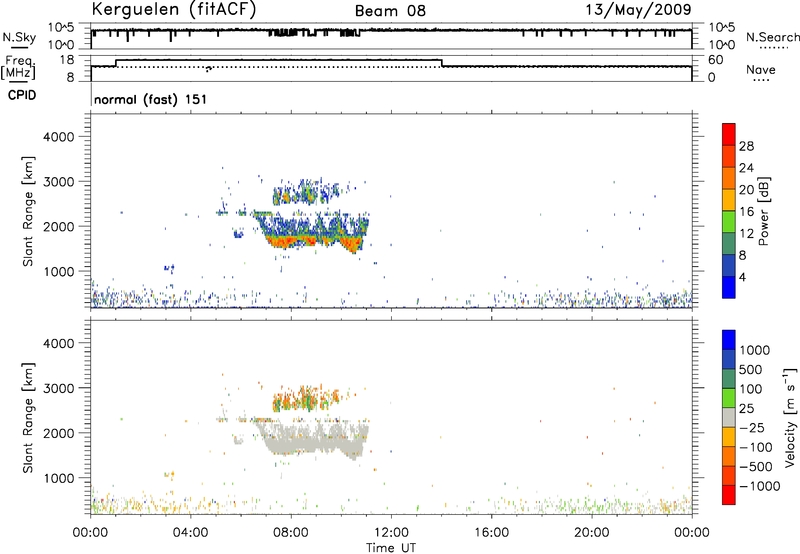Screen dimensions: 800x554
Task: Click the 28 label on Power colorbar
Action: (x=746, y=146)
